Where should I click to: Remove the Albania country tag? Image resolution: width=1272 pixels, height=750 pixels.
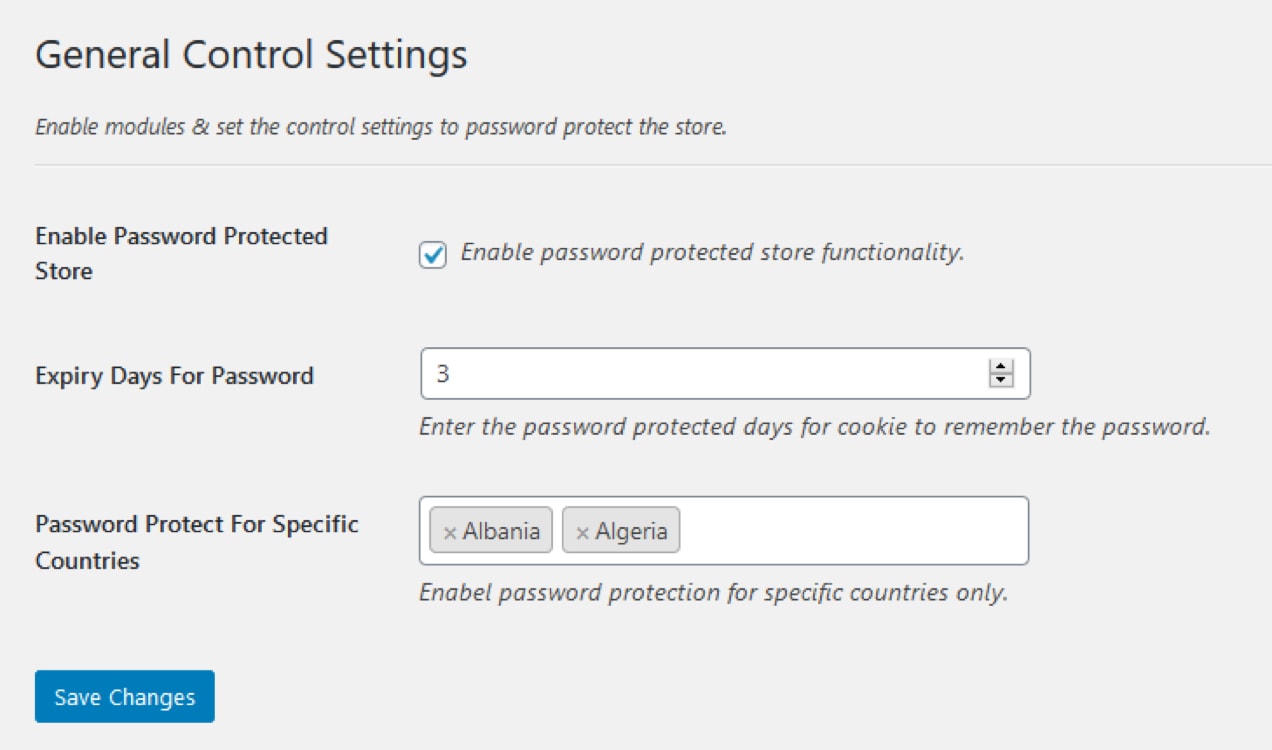[x=449, y=532]
